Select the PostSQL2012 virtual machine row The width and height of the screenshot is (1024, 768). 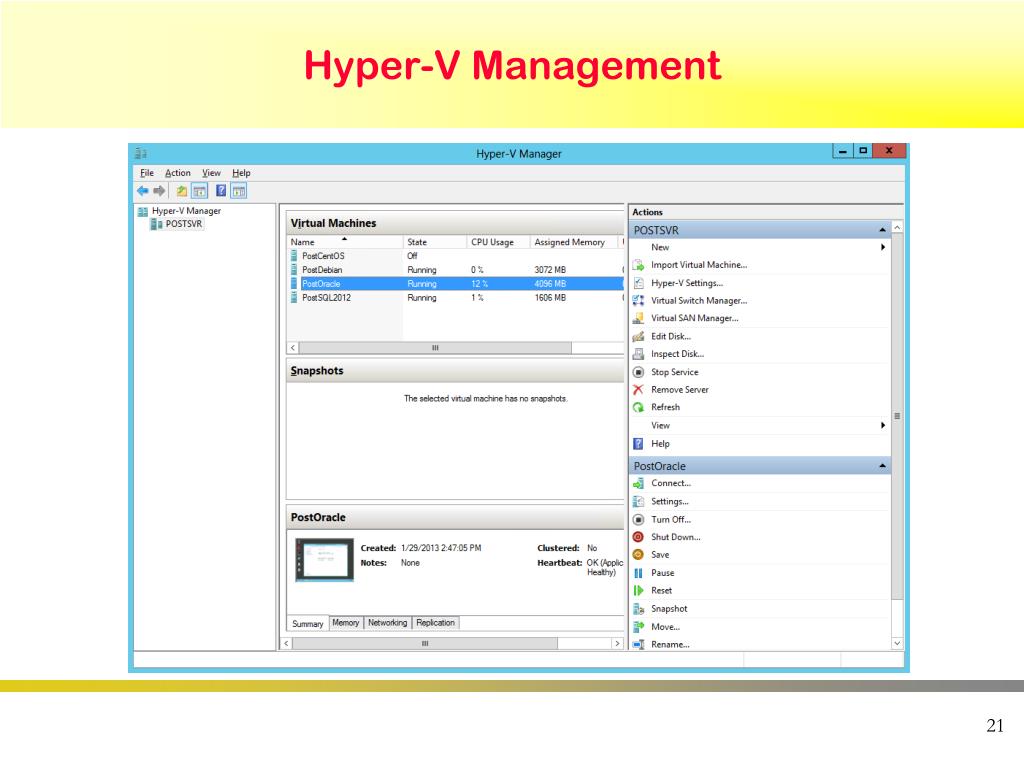point(456,298)
